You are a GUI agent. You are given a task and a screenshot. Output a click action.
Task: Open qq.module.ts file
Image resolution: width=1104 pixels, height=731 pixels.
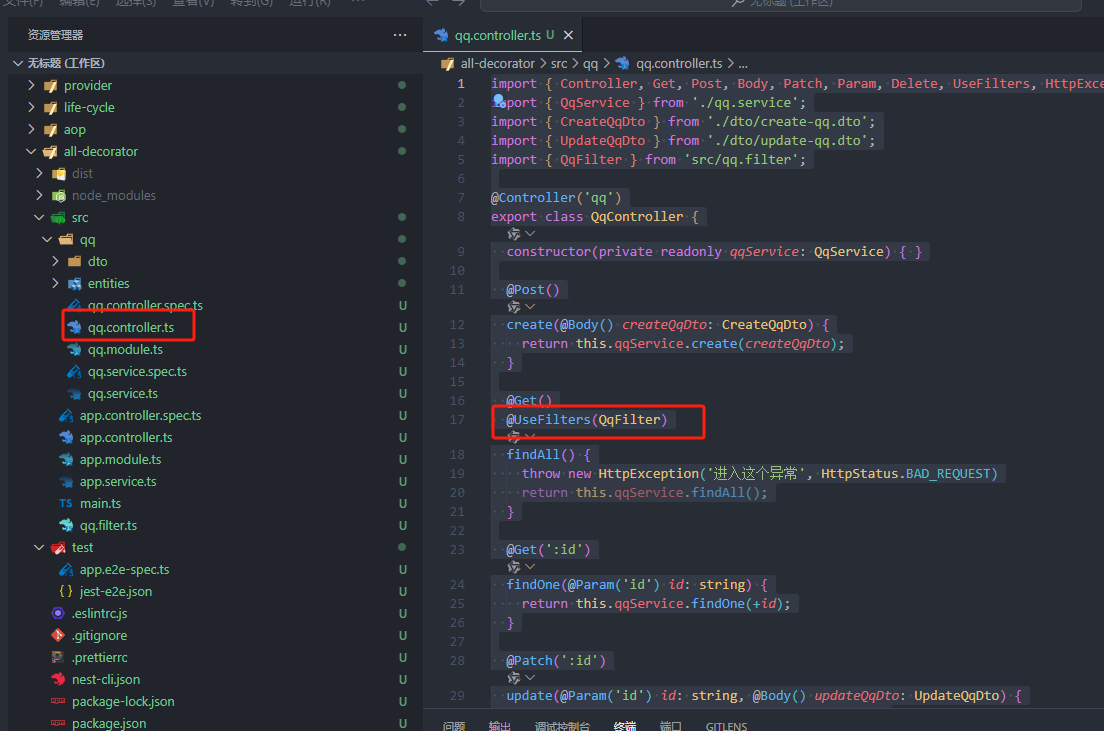[125, 349]
